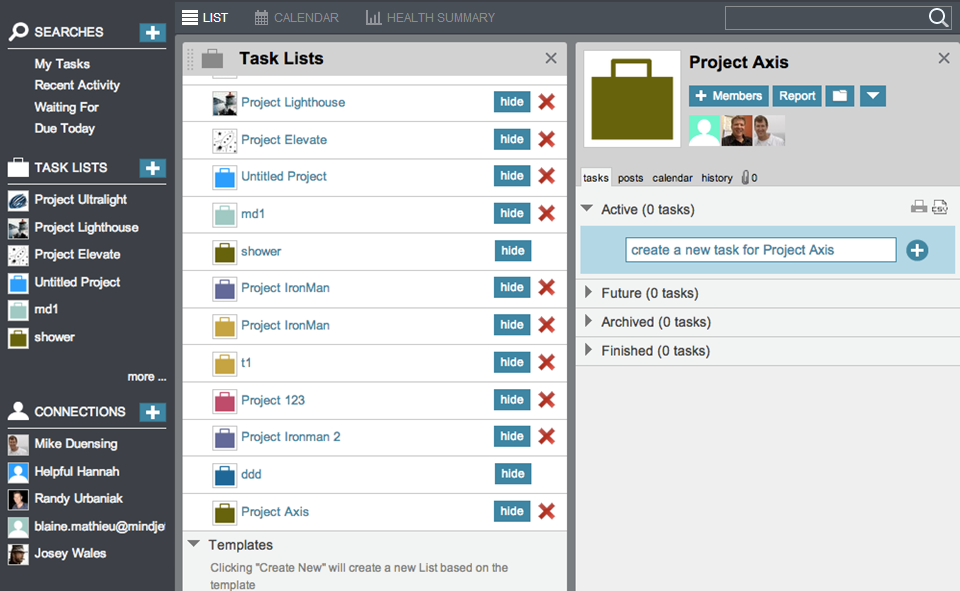Image resolution: width=960 pixels, height=591 pixels.
Task: Open the dropdown arrow beside folder button
Action: pyautogui.click(x=872, y=96)
